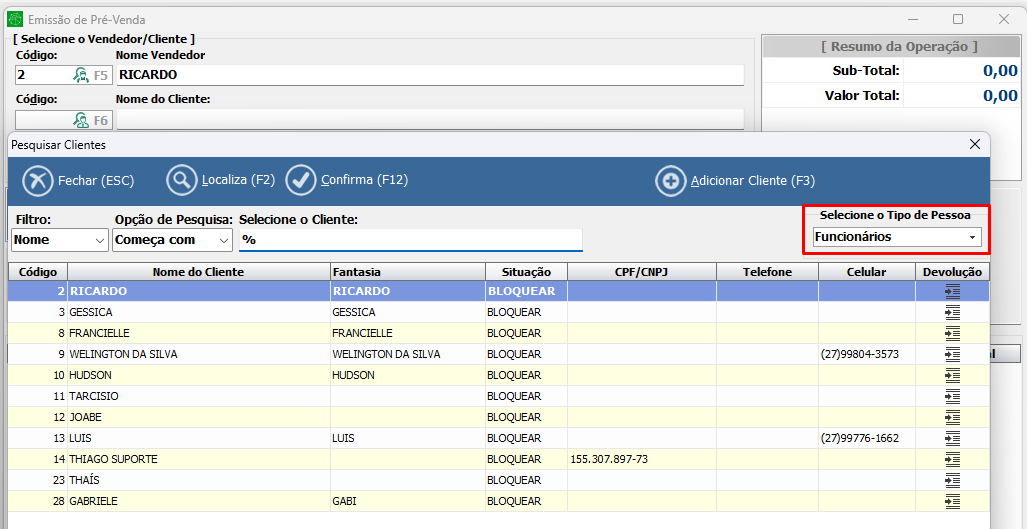This screenshot has width=1027, height=529.
Task: Open client search icon next to F6
Action: click(x=81, y=120)
